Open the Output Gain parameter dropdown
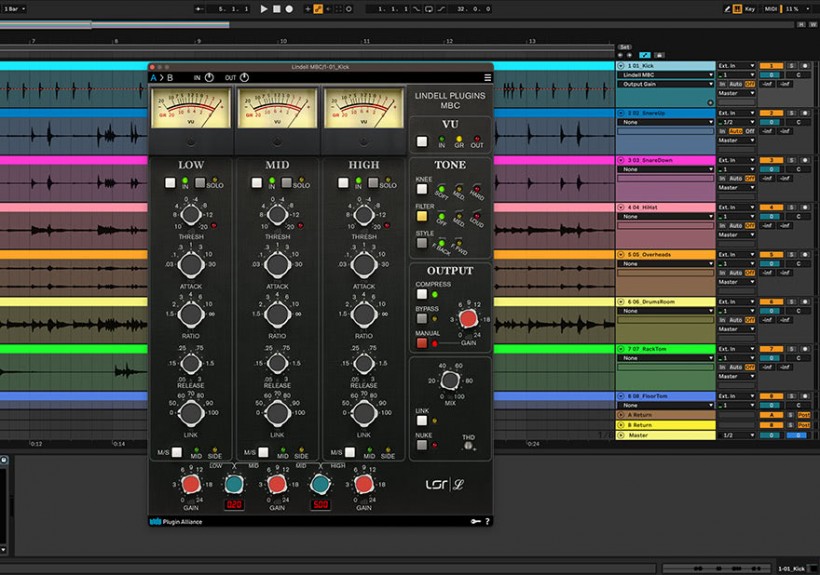The width and height of the screenshot is (820, 575). 666,85
